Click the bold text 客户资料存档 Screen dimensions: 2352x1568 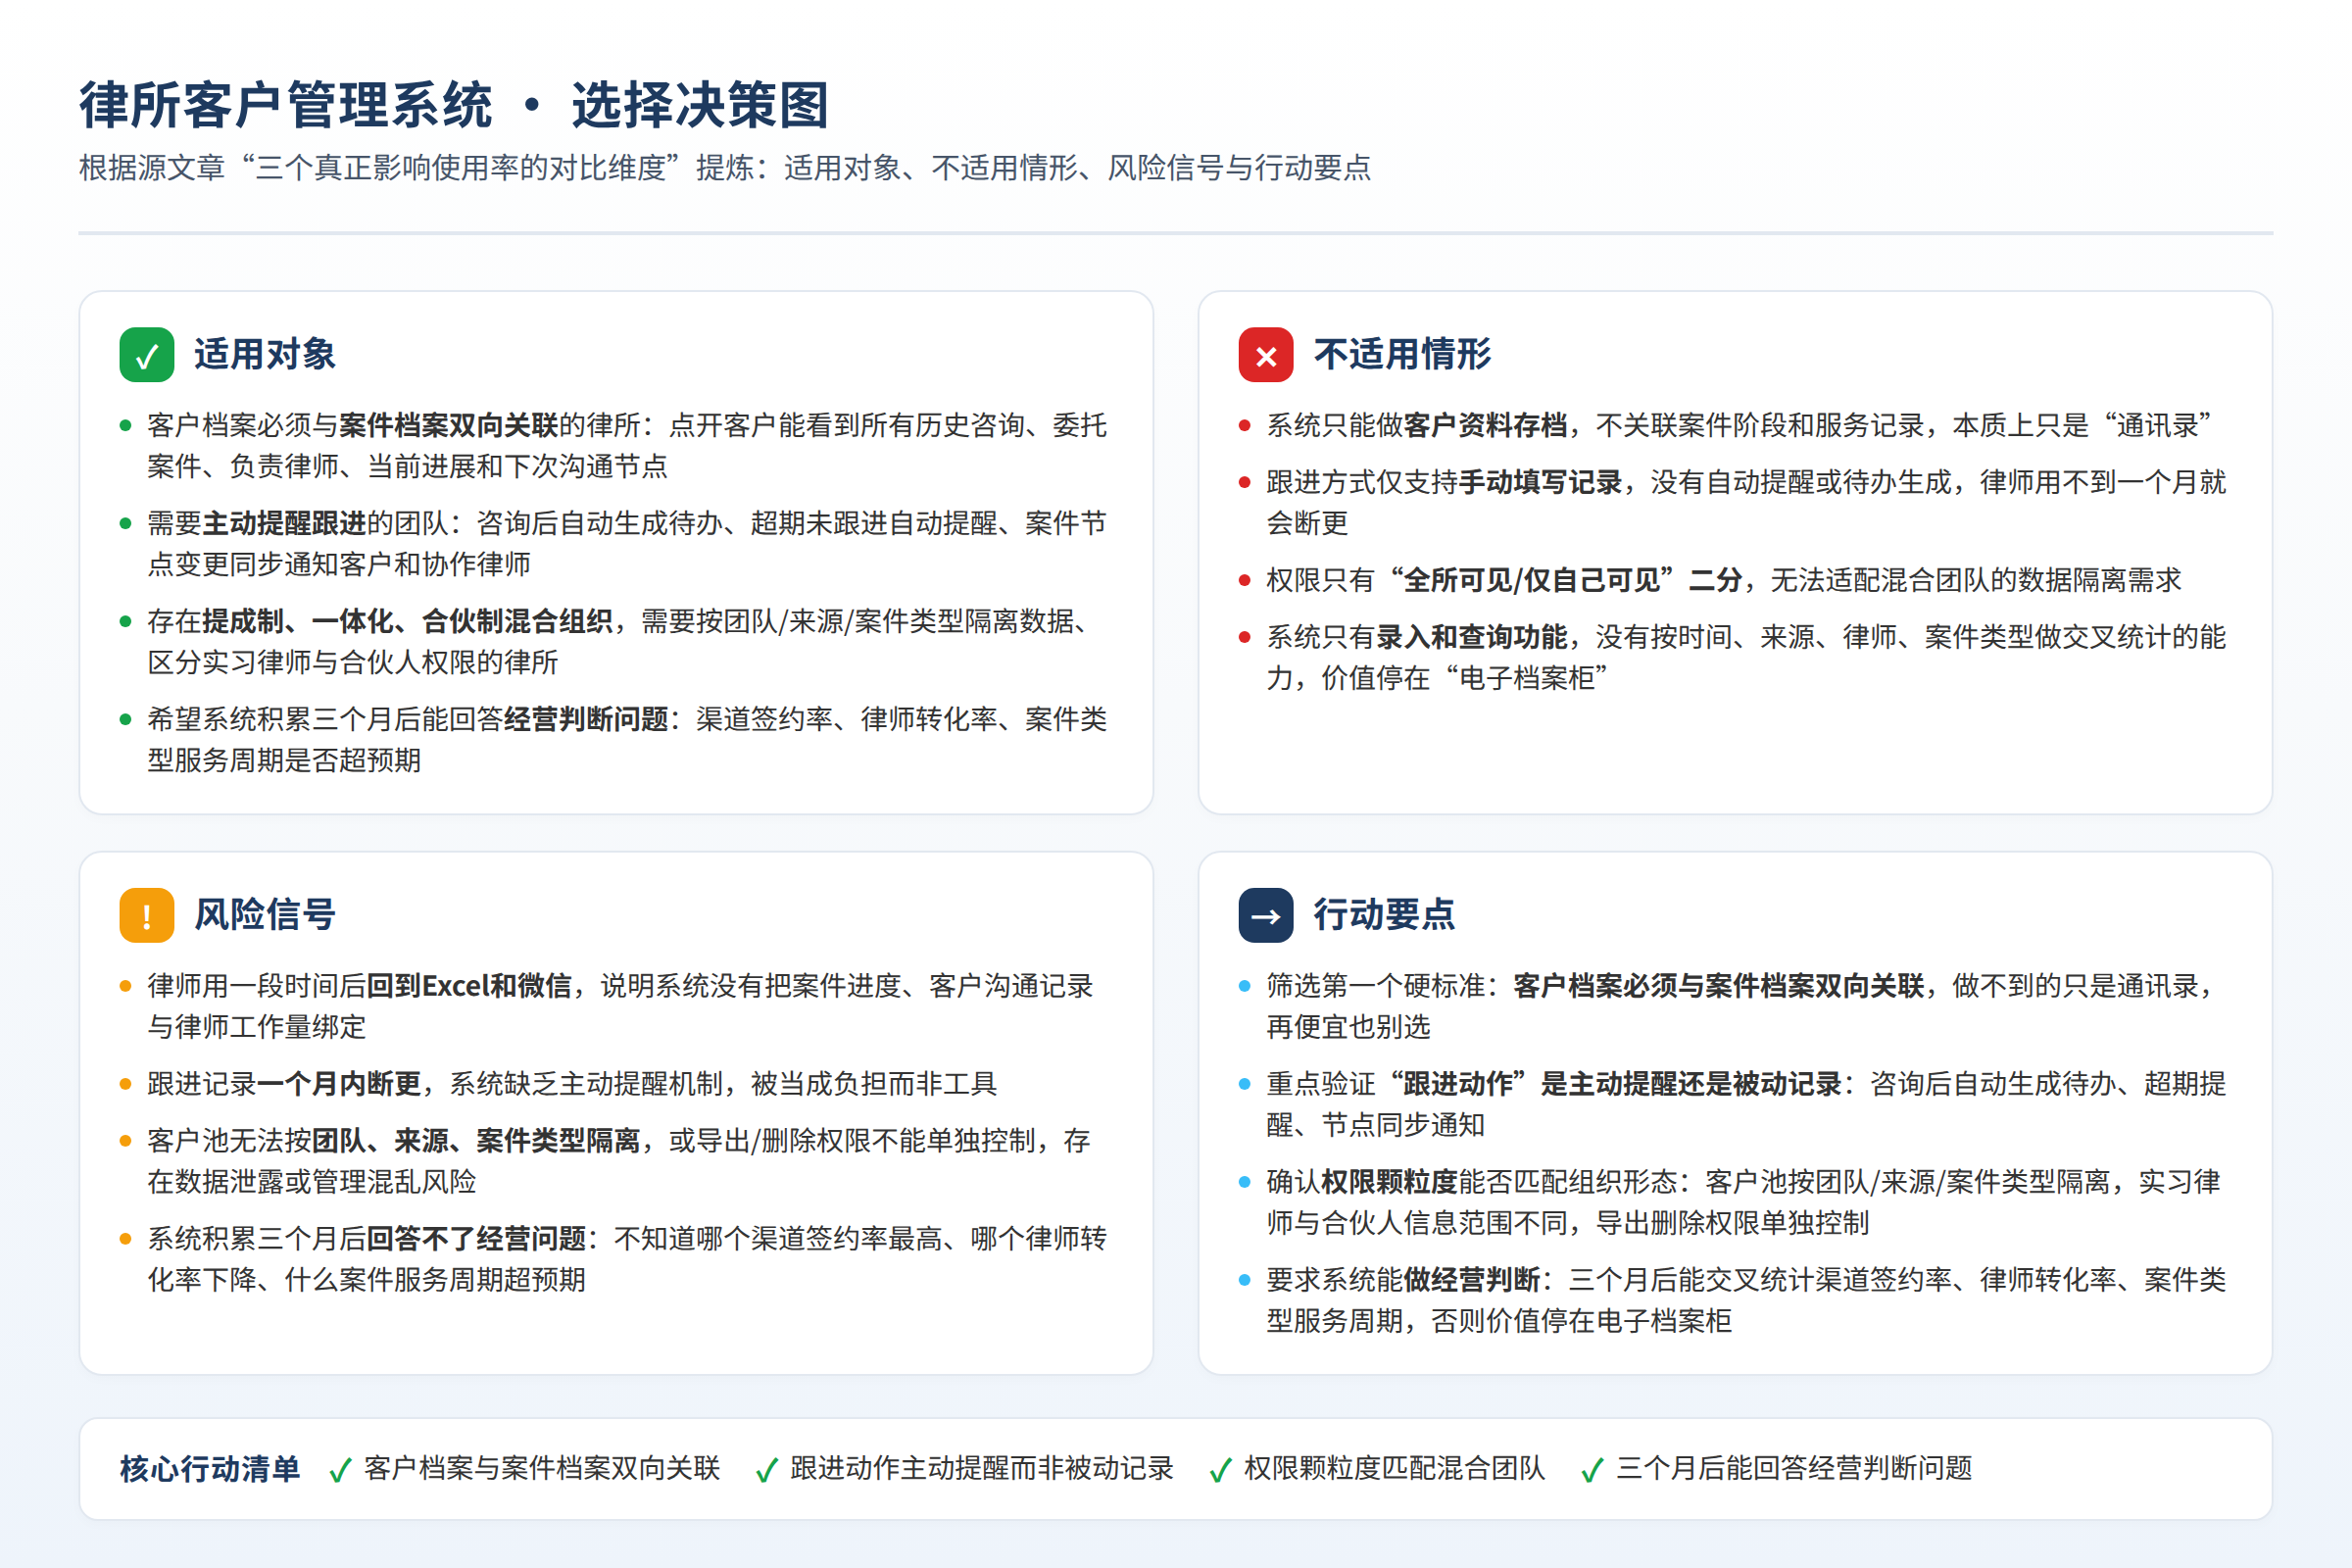coord(1485,425)
